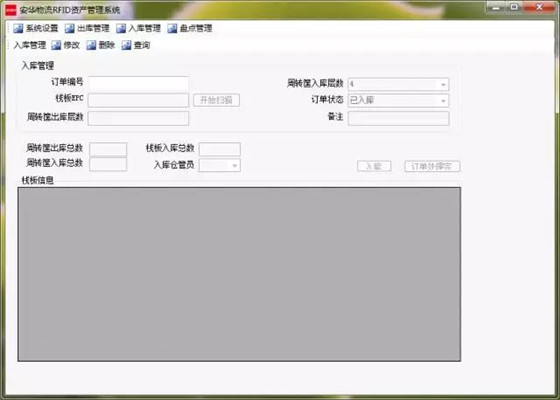Click inside the 栈板信息 gray list area
The width and height of the screenshot is (560, 400).
(x=239, y=274)
